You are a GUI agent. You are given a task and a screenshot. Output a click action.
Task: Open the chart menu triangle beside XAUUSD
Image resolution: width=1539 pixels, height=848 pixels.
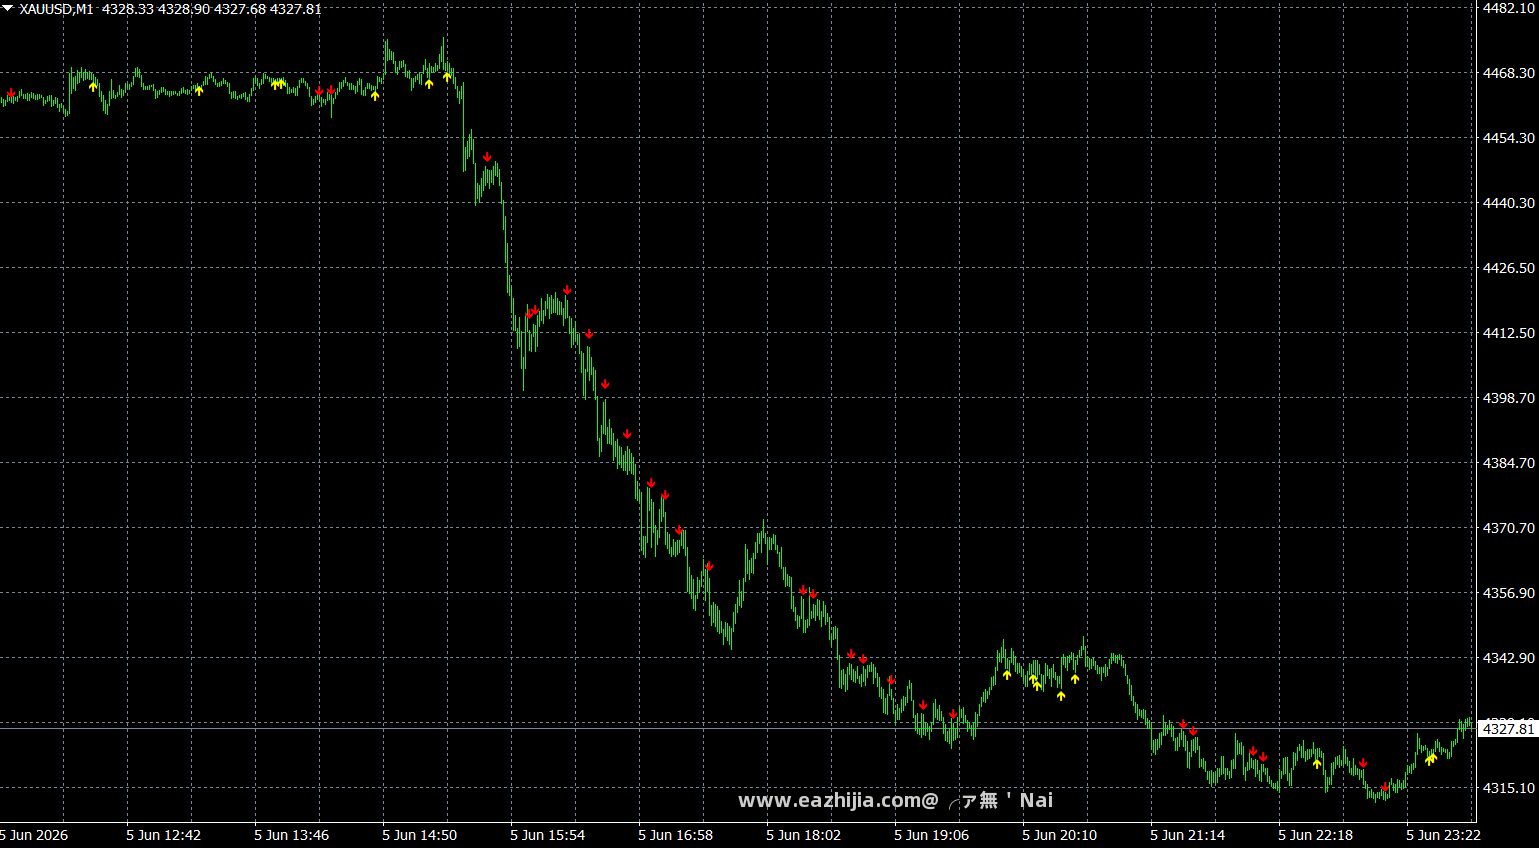coord(7,8)
